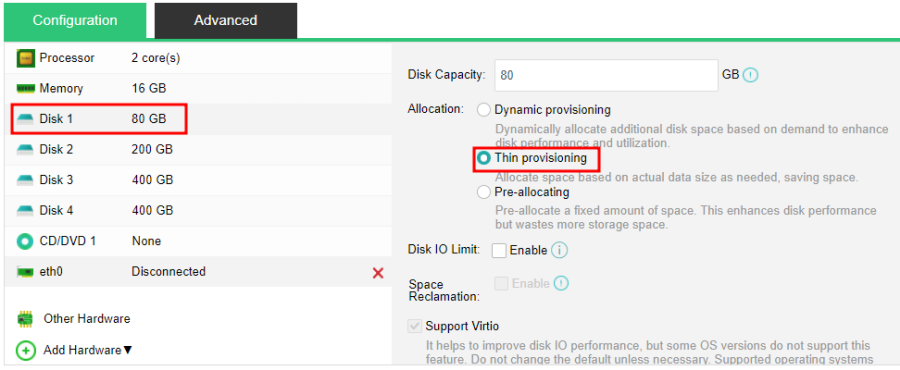Toggle the Support Virtio checkbox

pyautogui.click(x=414, y=326)
